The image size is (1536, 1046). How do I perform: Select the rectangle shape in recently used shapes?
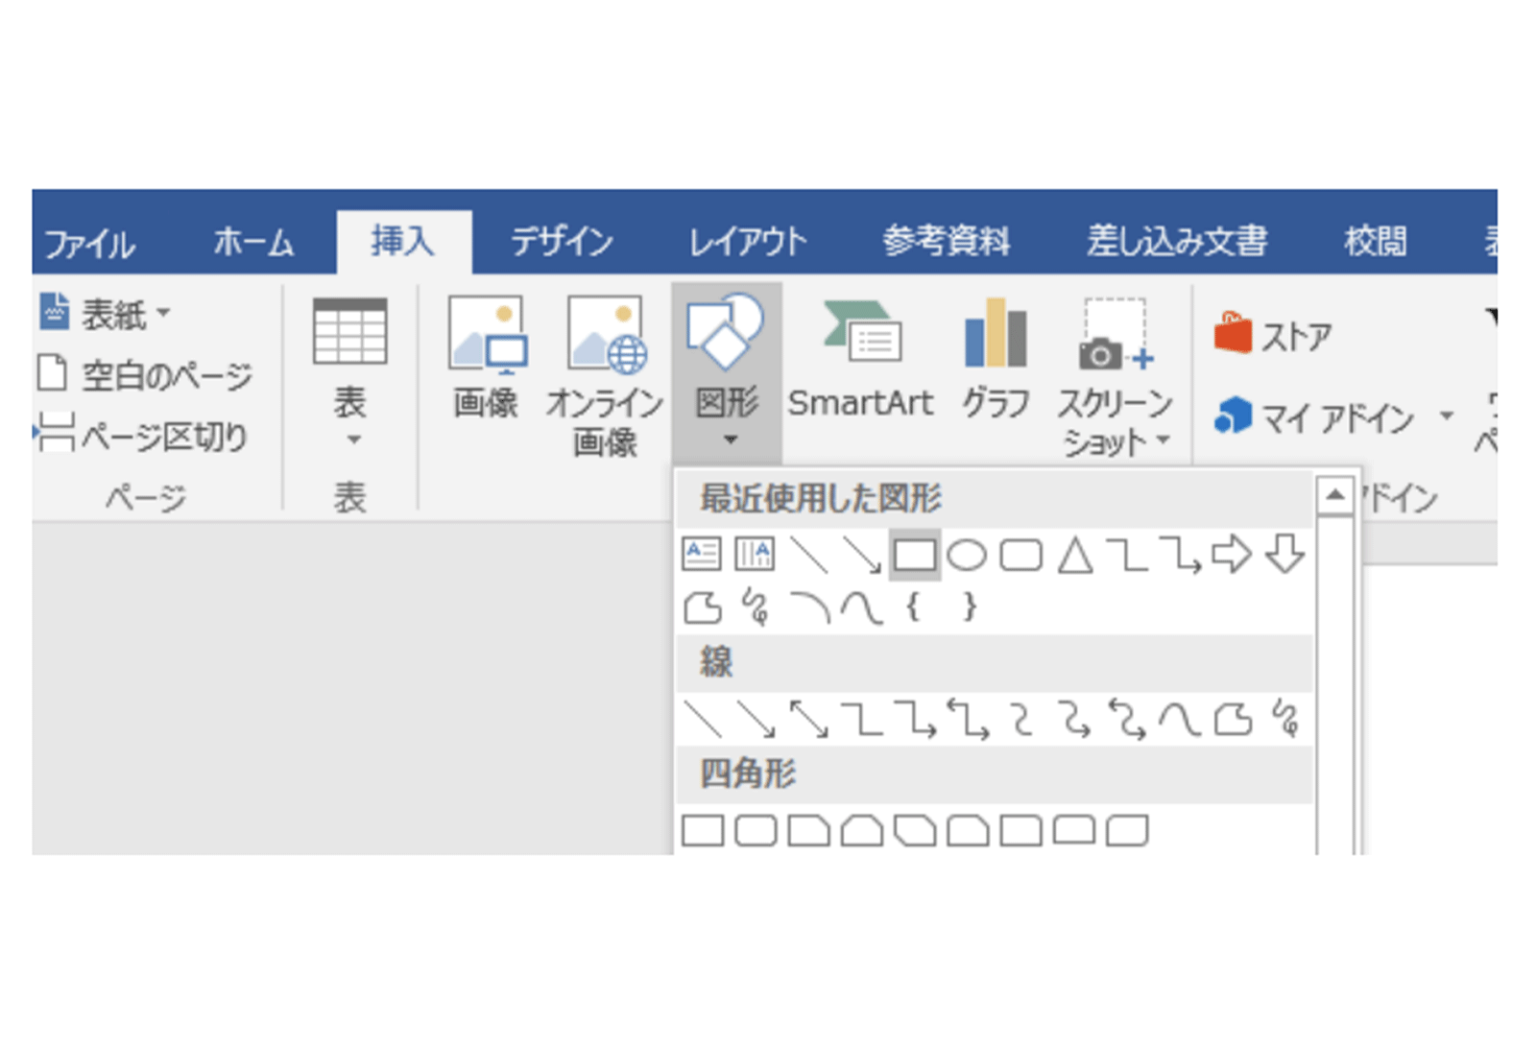pos(914,554)
